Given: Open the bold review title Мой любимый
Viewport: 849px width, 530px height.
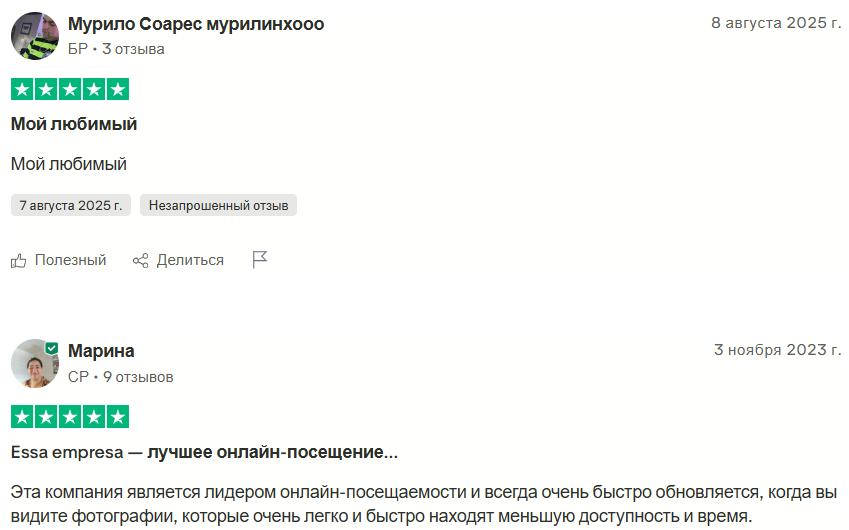Looking at the screenshot, I should 74,124.
